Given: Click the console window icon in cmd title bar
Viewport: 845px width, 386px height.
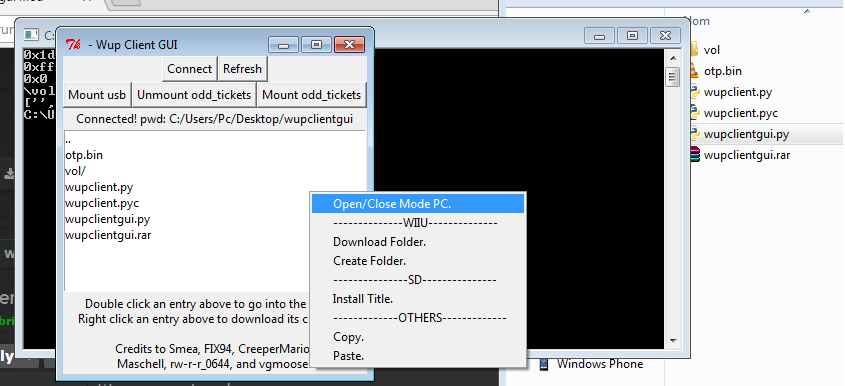Looking at the screenshot, I should tap(31, 35).
